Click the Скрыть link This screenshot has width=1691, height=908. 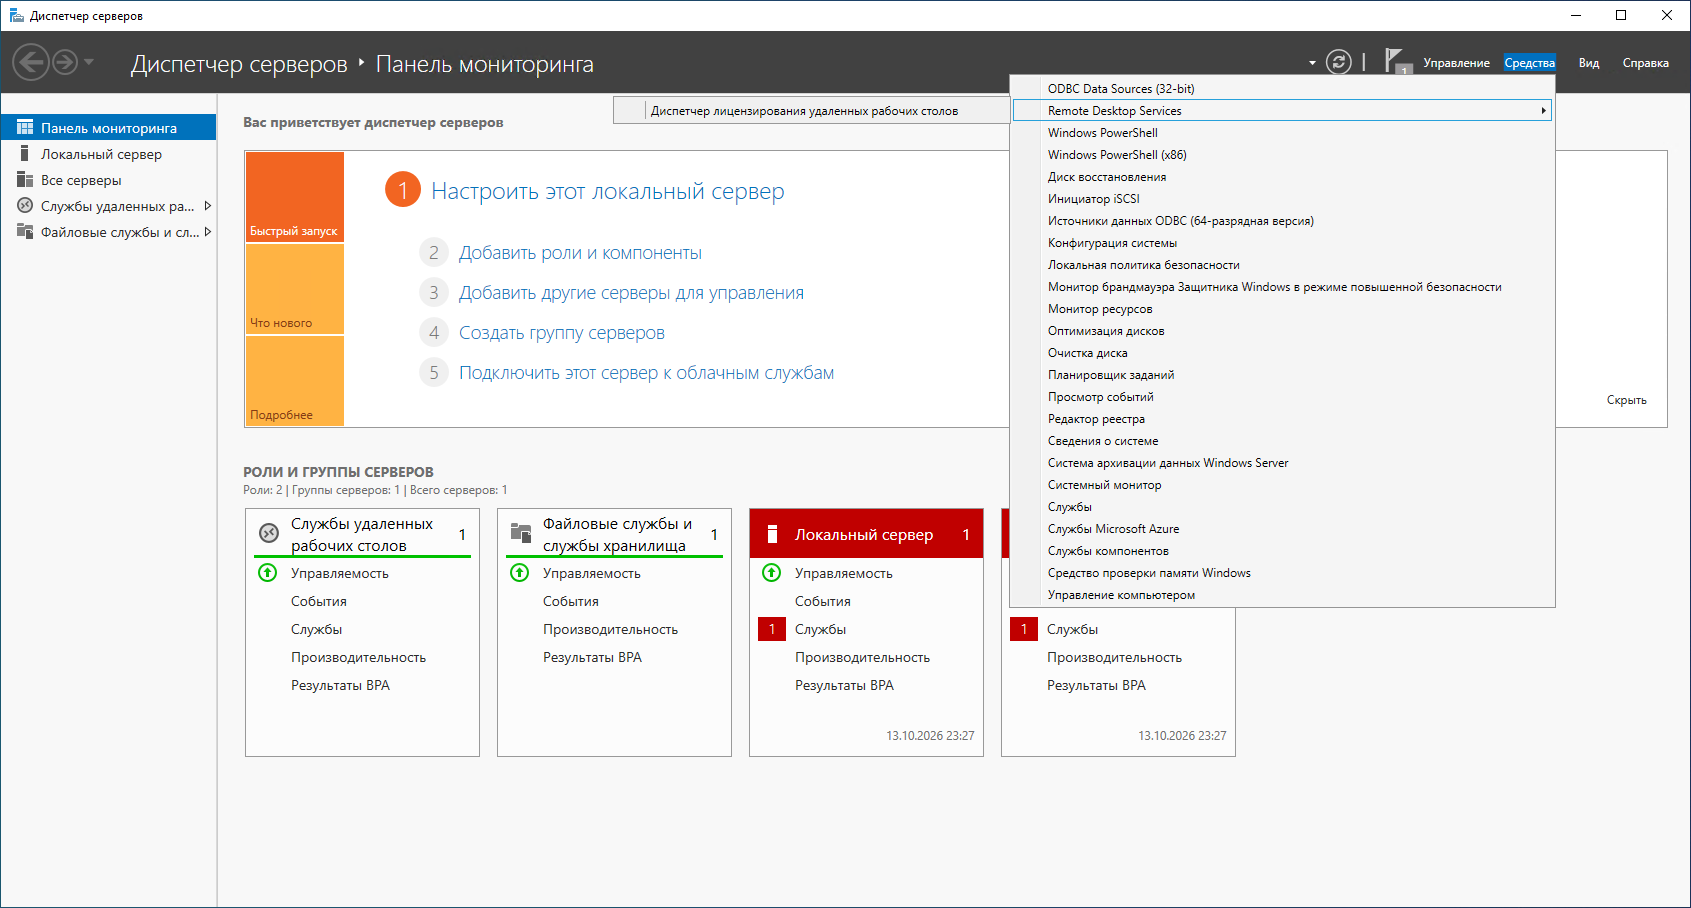(x=1626, y=400)
